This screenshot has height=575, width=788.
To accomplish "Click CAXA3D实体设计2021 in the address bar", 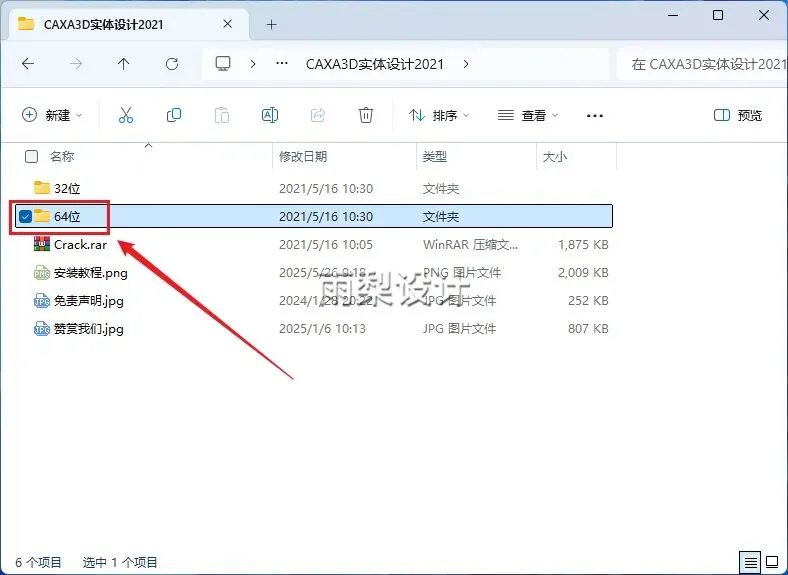I will click(x=375, y=64).
